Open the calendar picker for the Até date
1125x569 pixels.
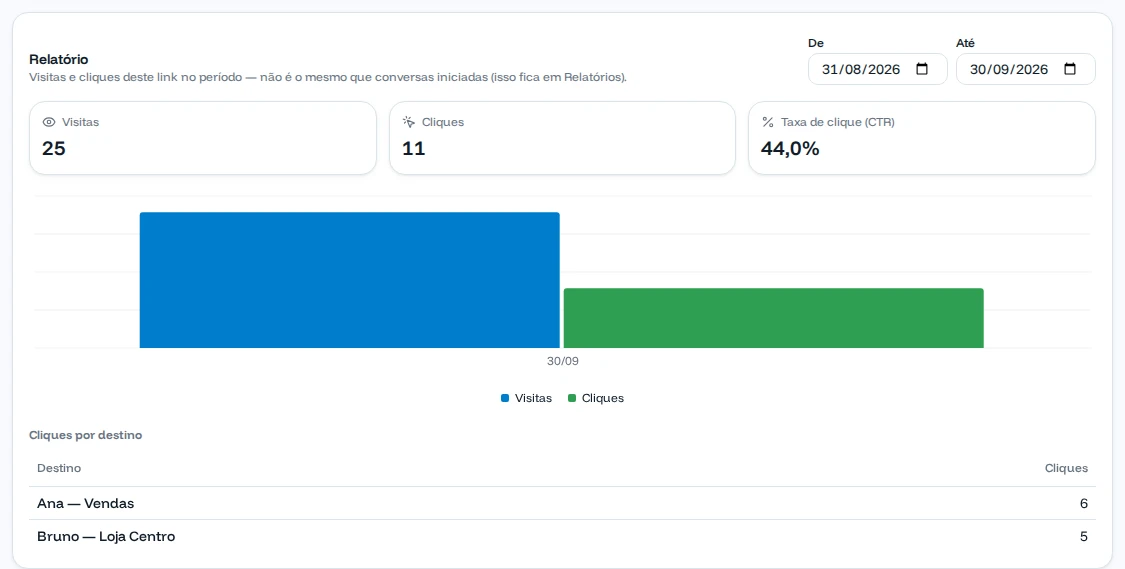click(1070, 69)
